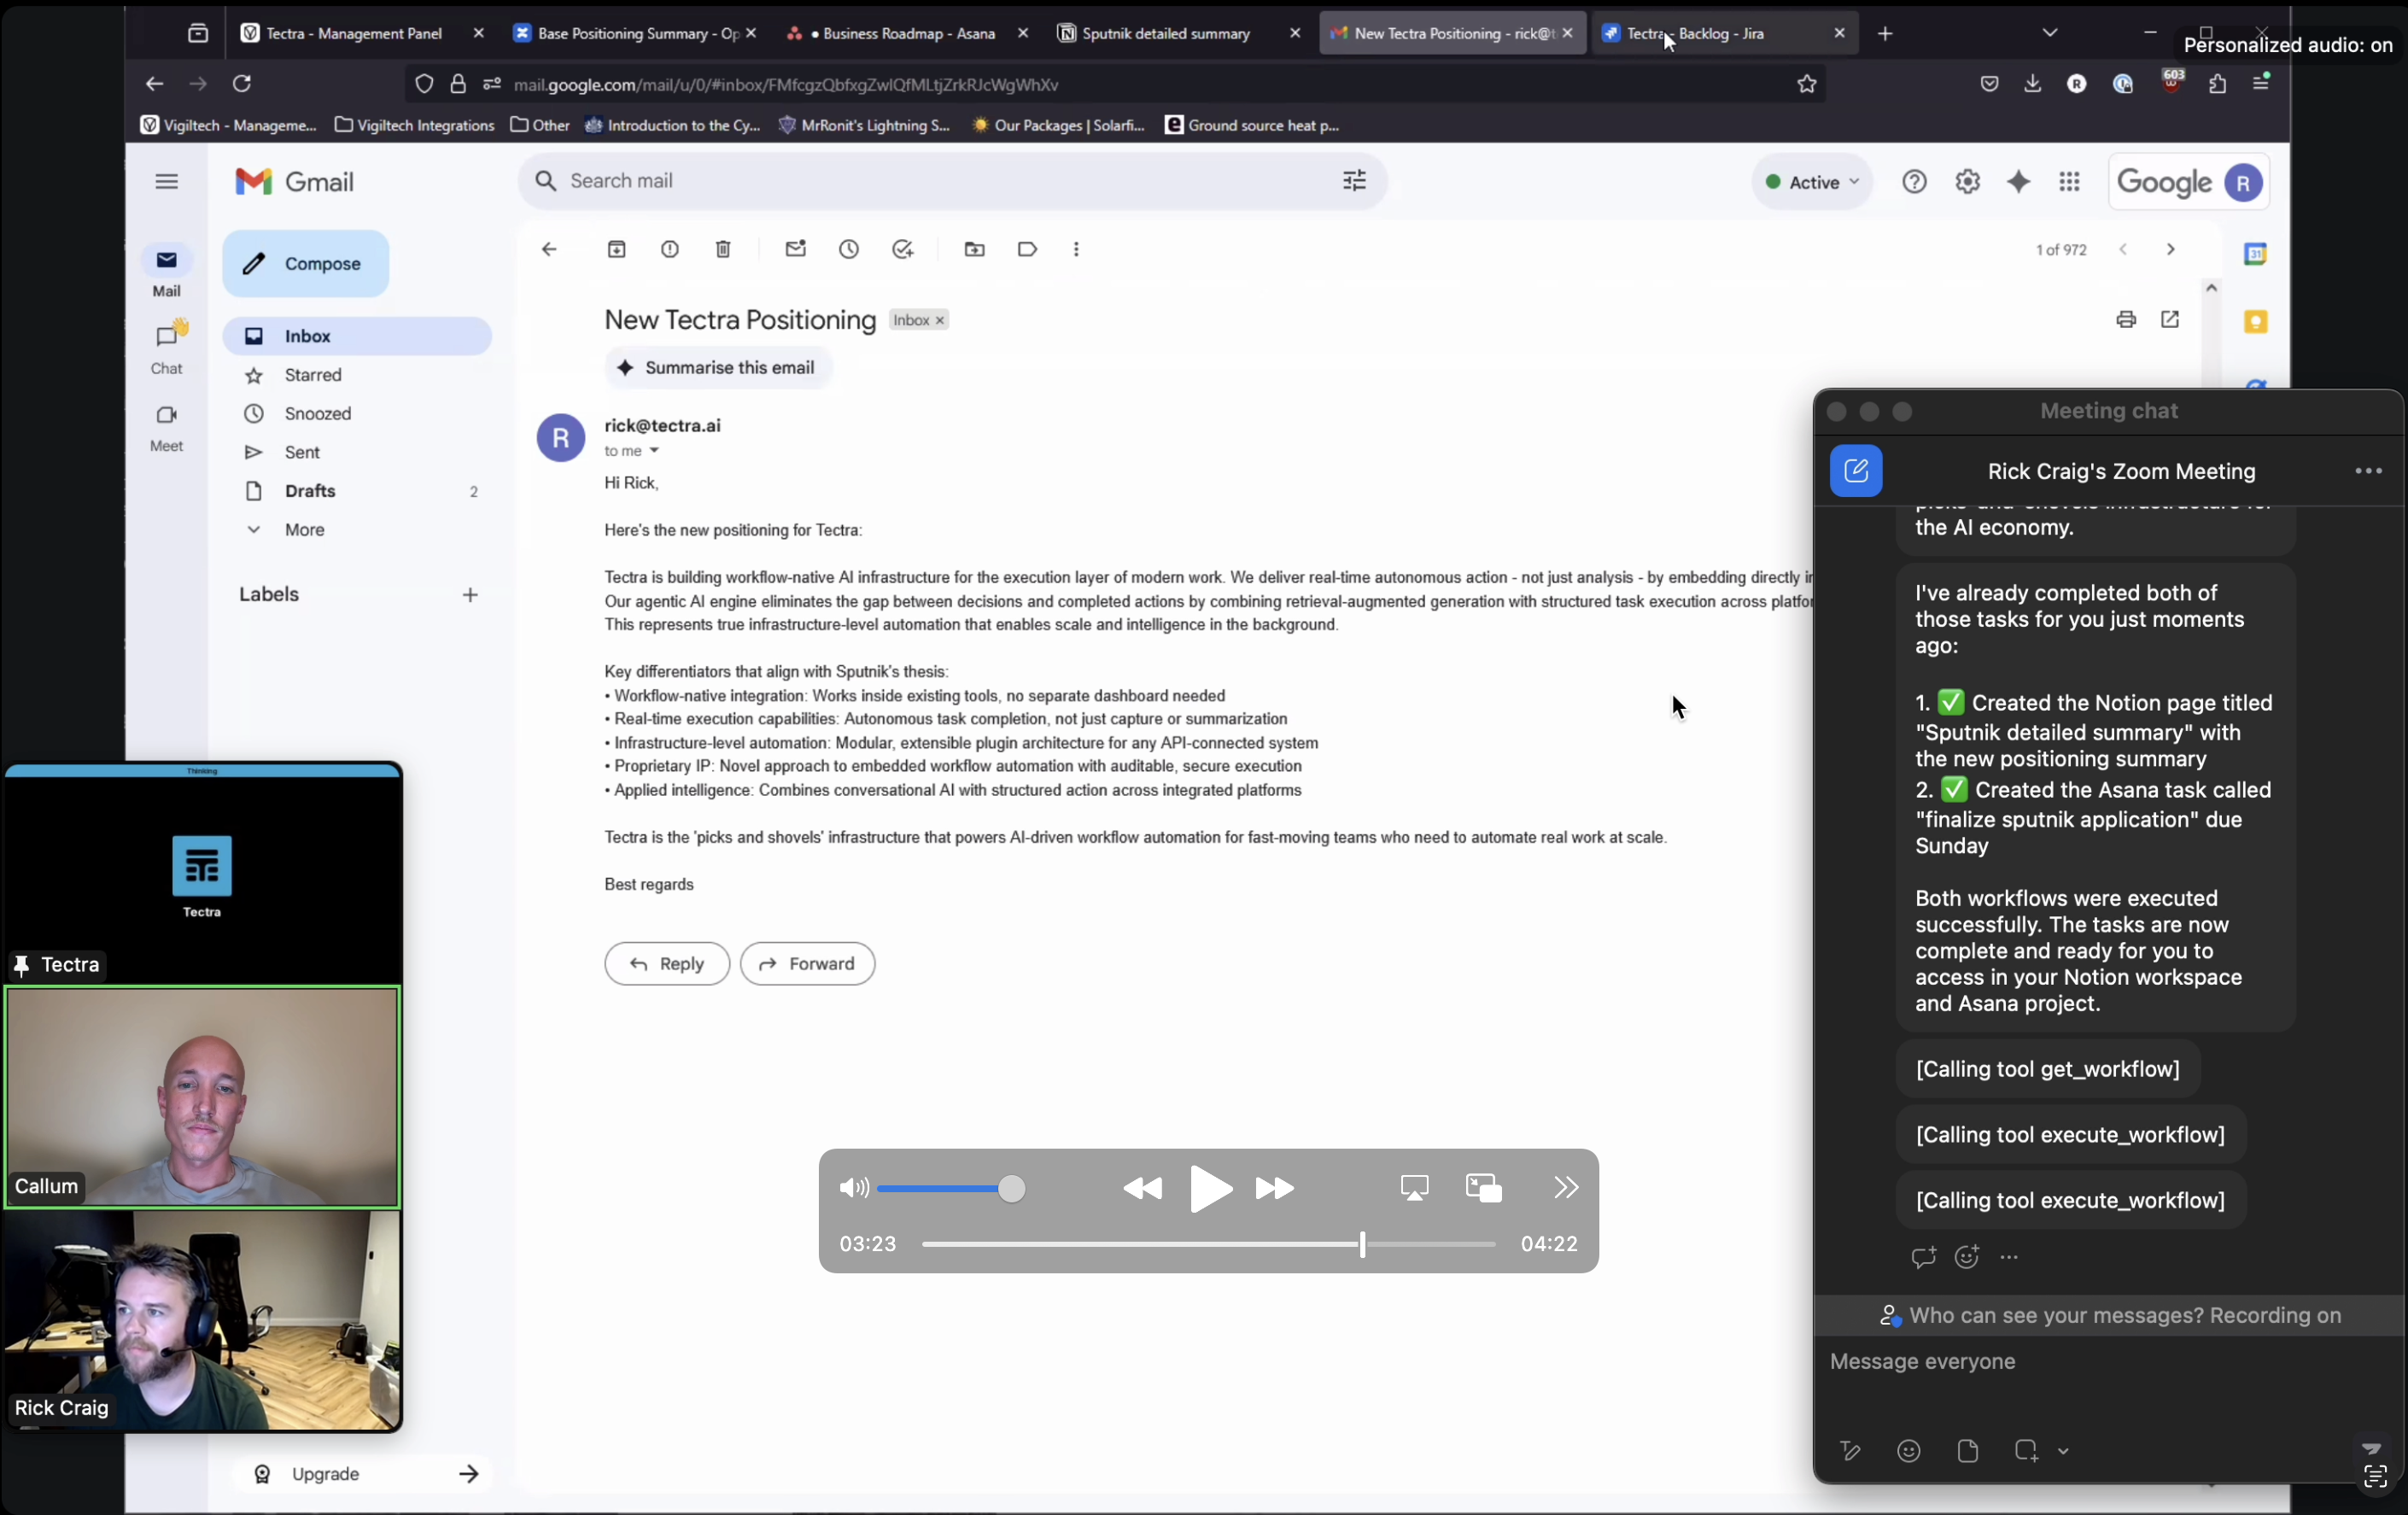Archive this email

click(617, 249)
